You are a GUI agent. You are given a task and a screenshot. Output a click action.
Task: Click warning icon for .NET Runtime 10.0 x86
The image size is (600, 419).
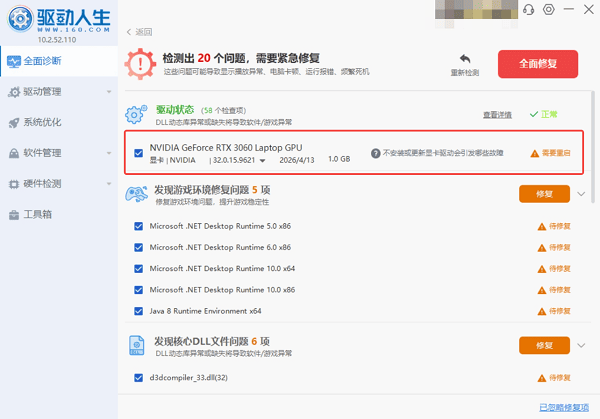[542, 290]
